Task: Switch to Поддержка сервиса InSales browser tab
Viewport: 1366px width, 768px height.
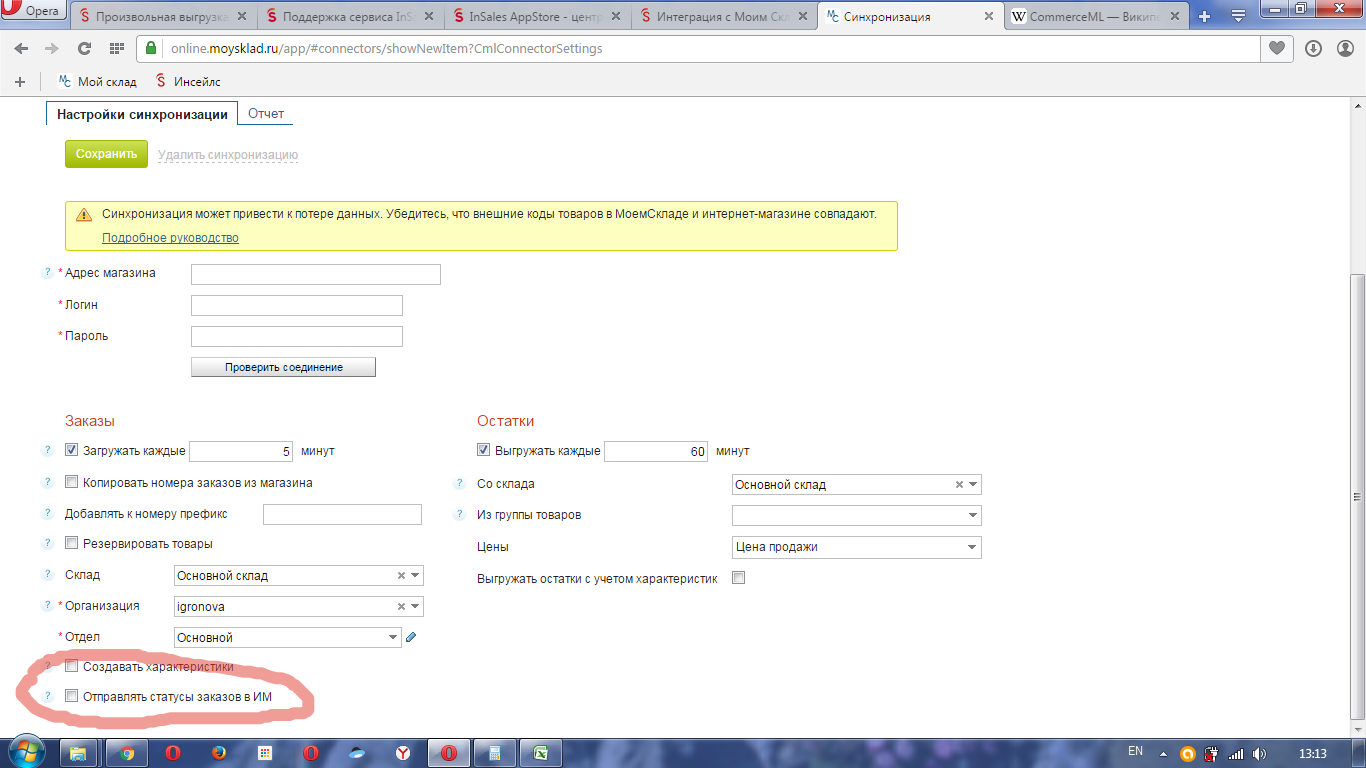Action: [x=349, y=17]
